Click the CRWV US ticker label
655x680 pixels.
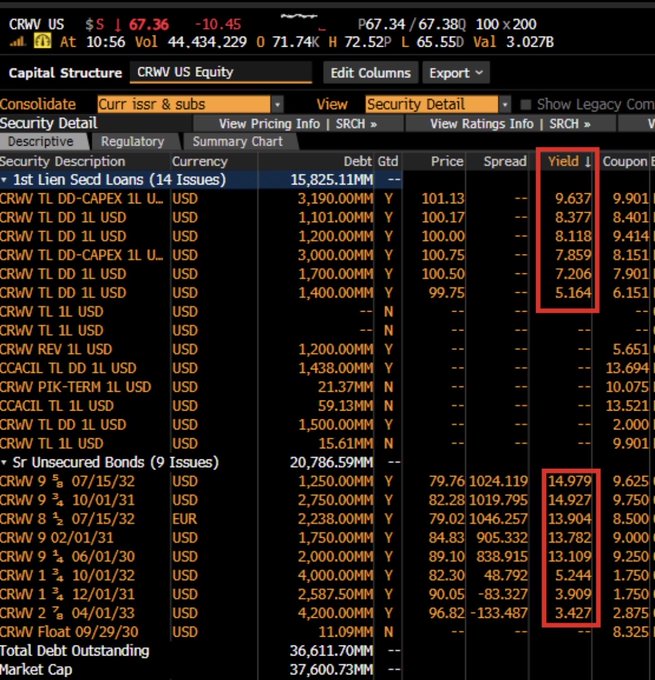(x=36, y=24)
